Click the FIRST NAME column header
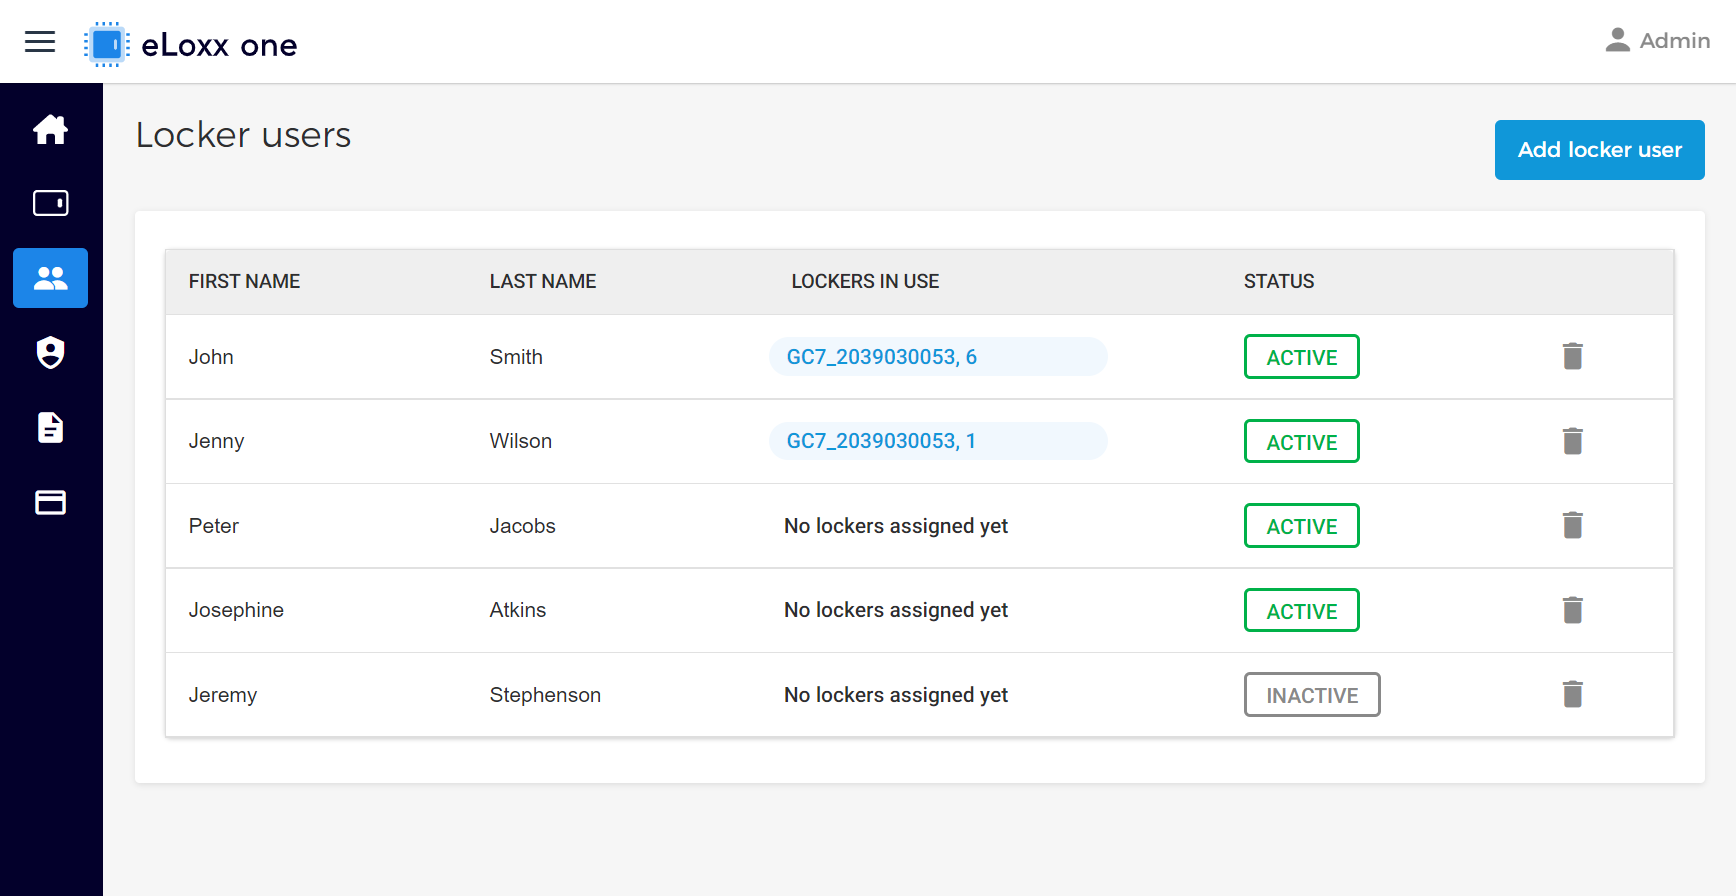Screen dimensions: 1736x896 click(244, 282)
